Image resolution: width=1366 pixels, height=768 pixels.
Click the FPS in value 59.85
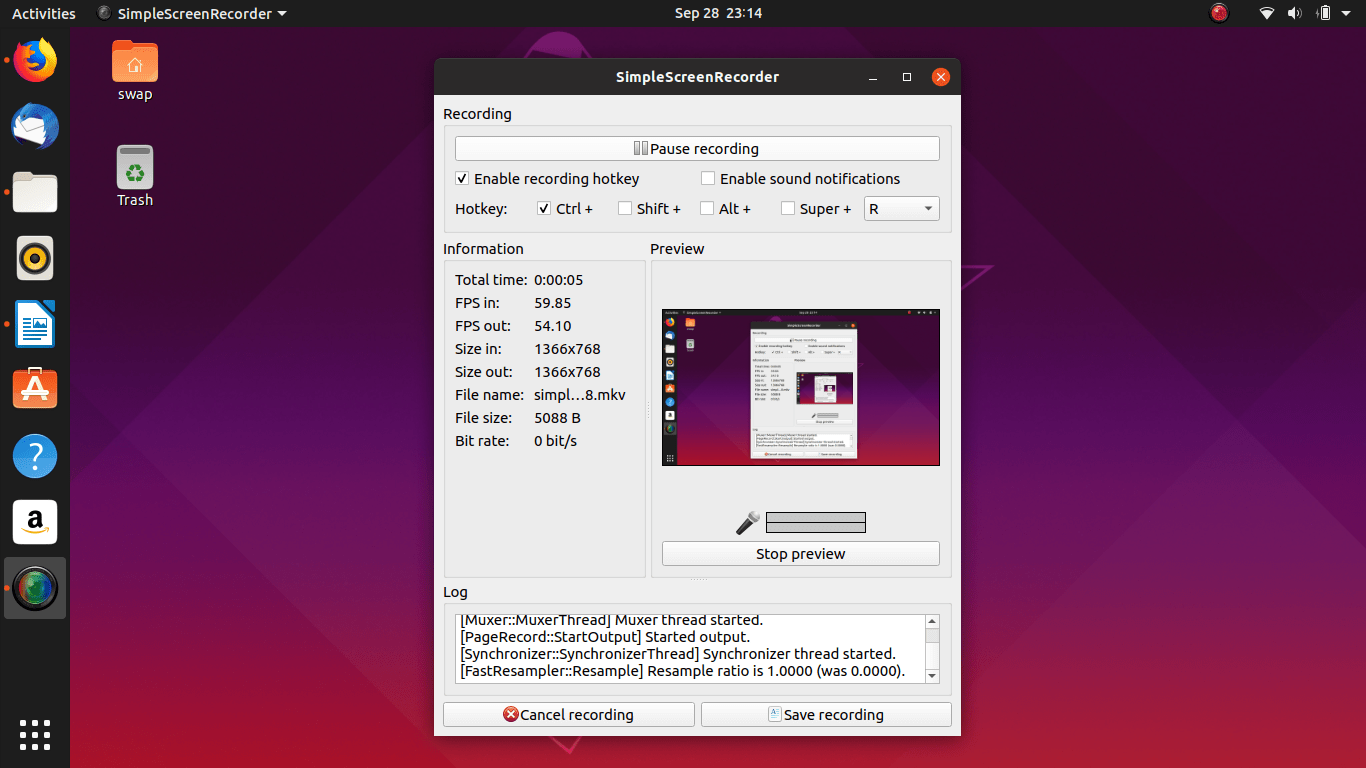[553, 303]
